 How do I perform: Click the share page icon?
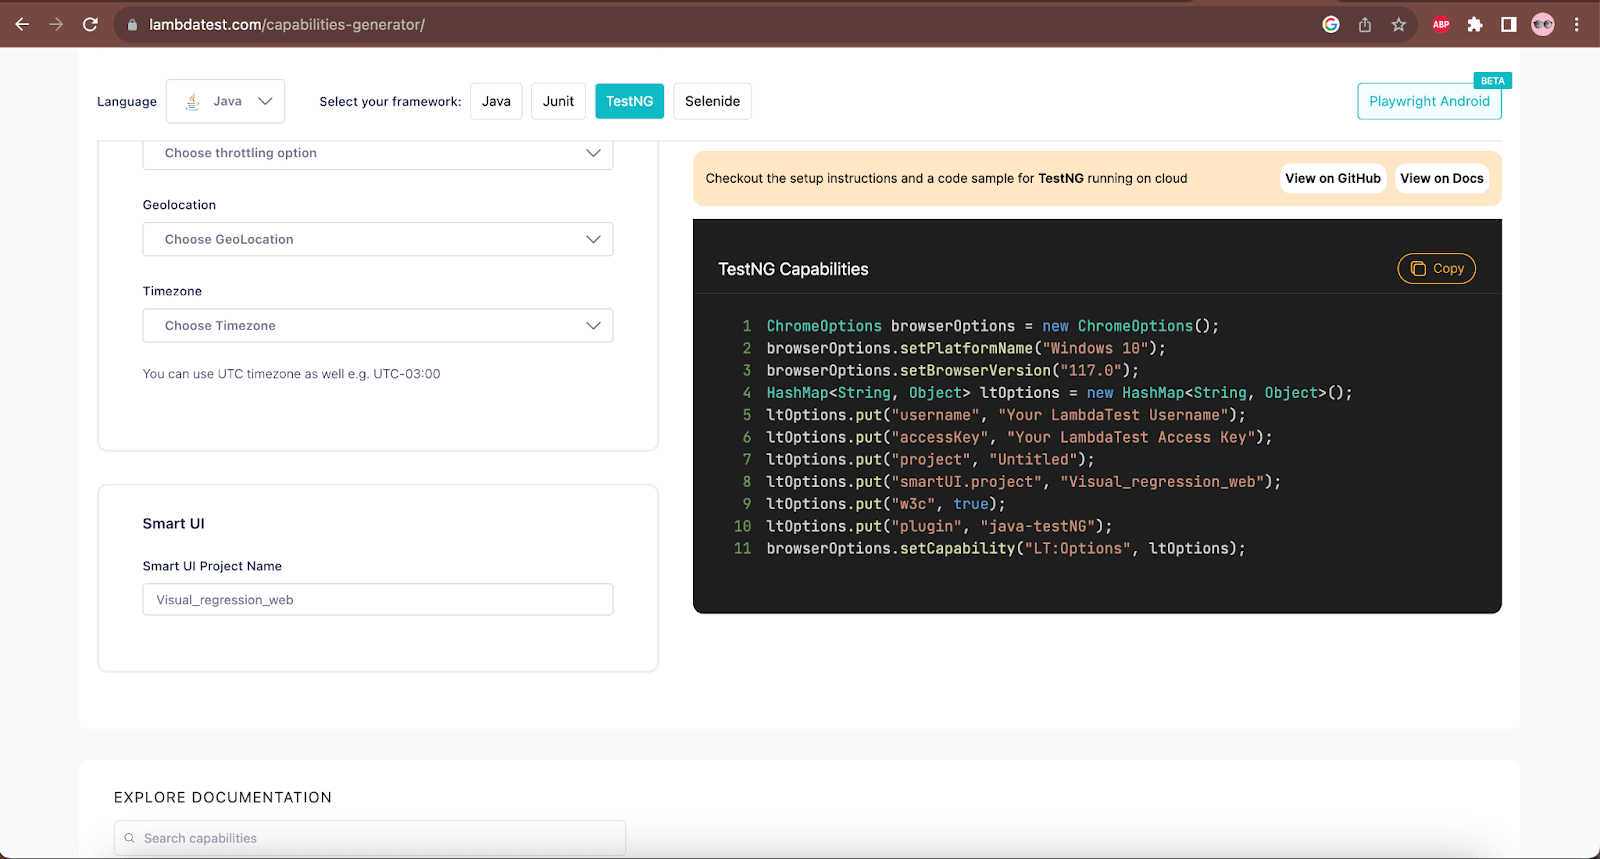[1365, 24]
